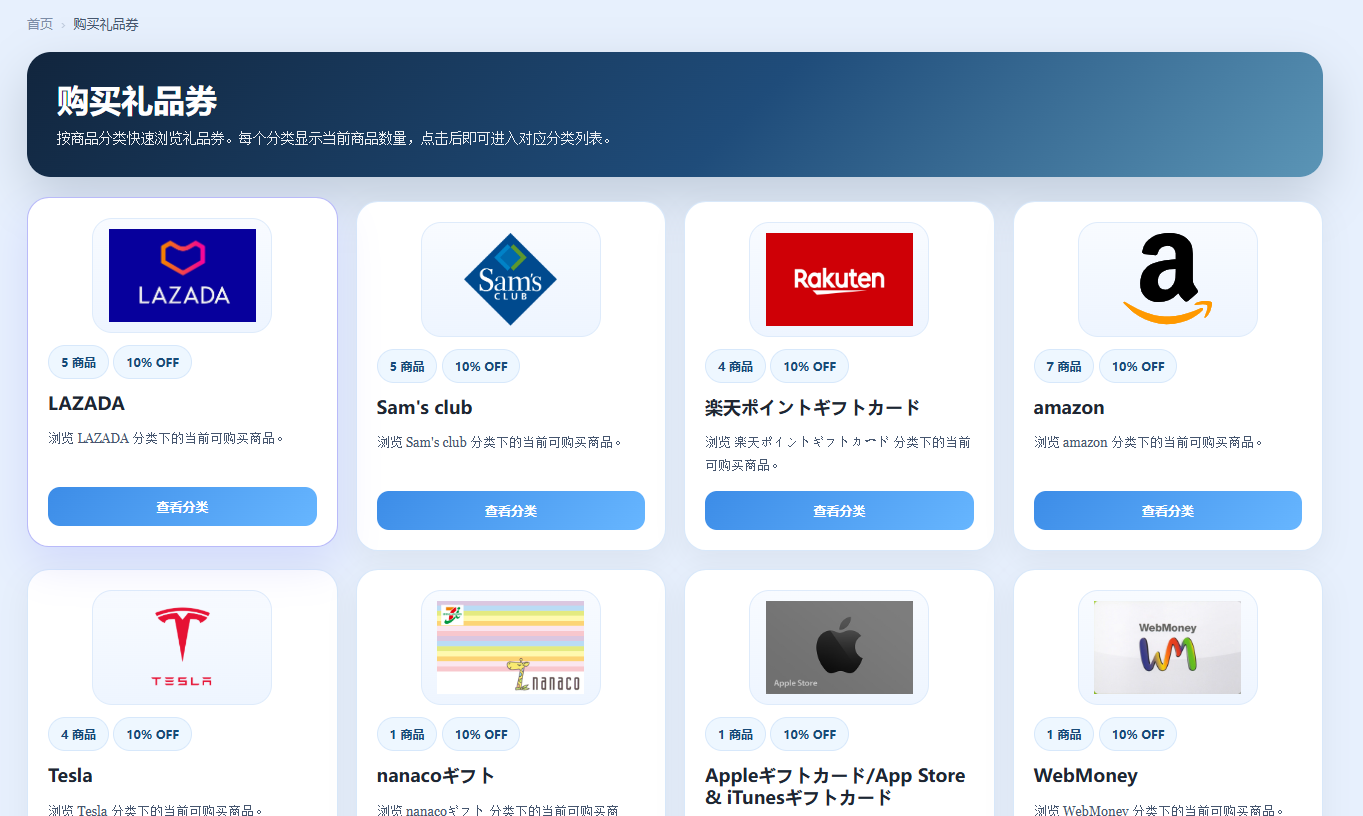1363x816 pixels.
Task: Navigate to 首页 via breadcrumb link
Action: [x=40, y=23]
